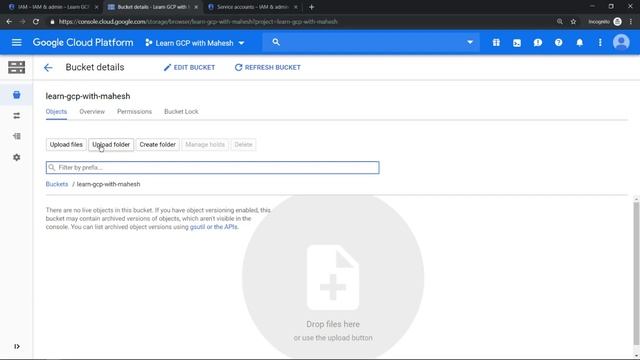This screenshot has height=360, width=640.
Task: Open the help question mark icon
Action: [x=558, y=42]
